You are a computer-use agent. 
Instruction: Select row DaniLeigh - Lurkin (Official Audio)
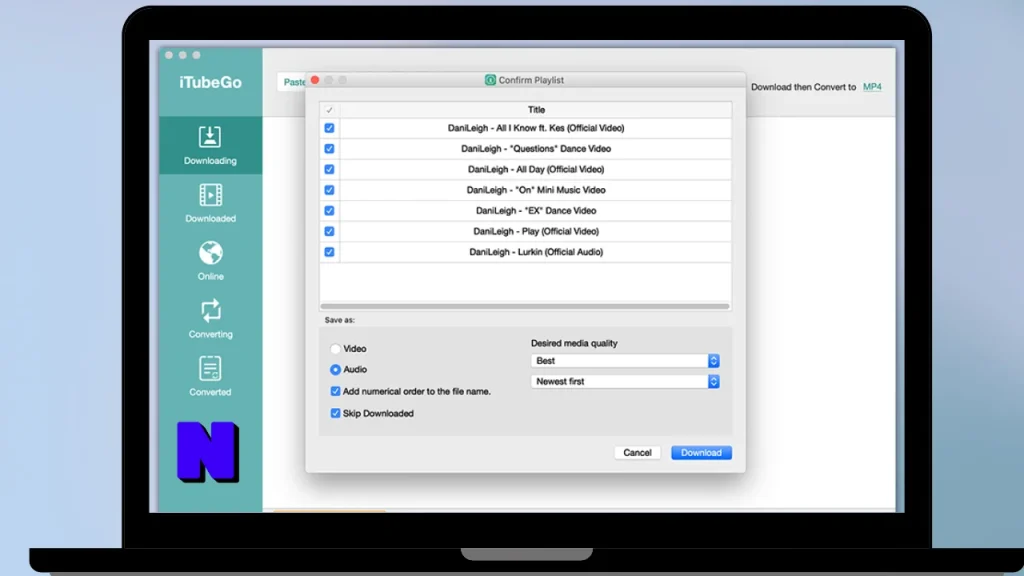click(536, 252)
